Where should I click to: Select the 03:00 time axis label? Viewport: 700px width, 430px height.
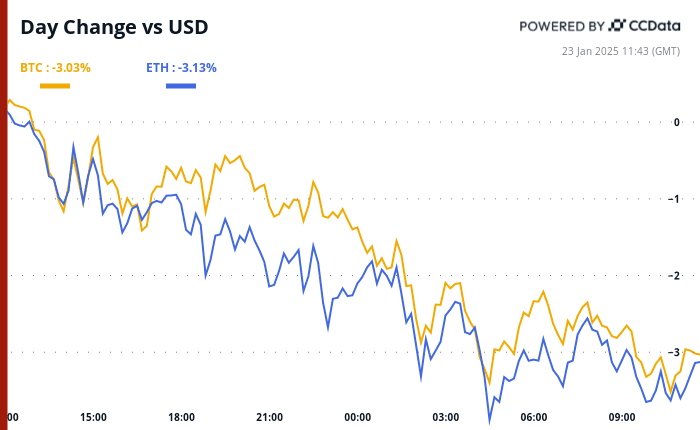[445, 417]
